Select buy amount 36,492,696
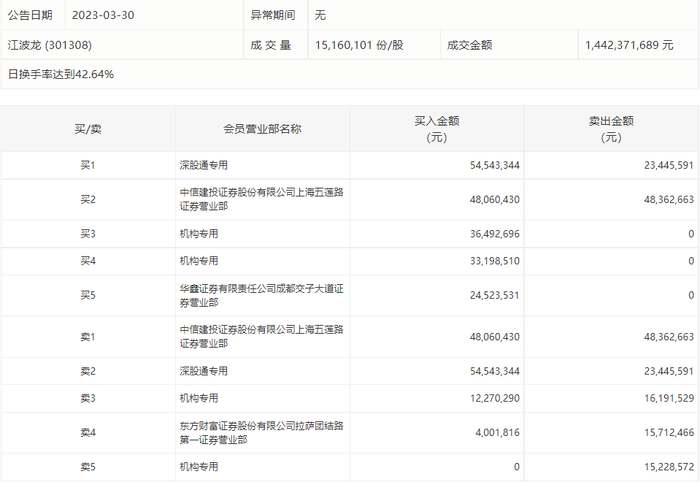This screenshot has height=482, width=700. 495,234
